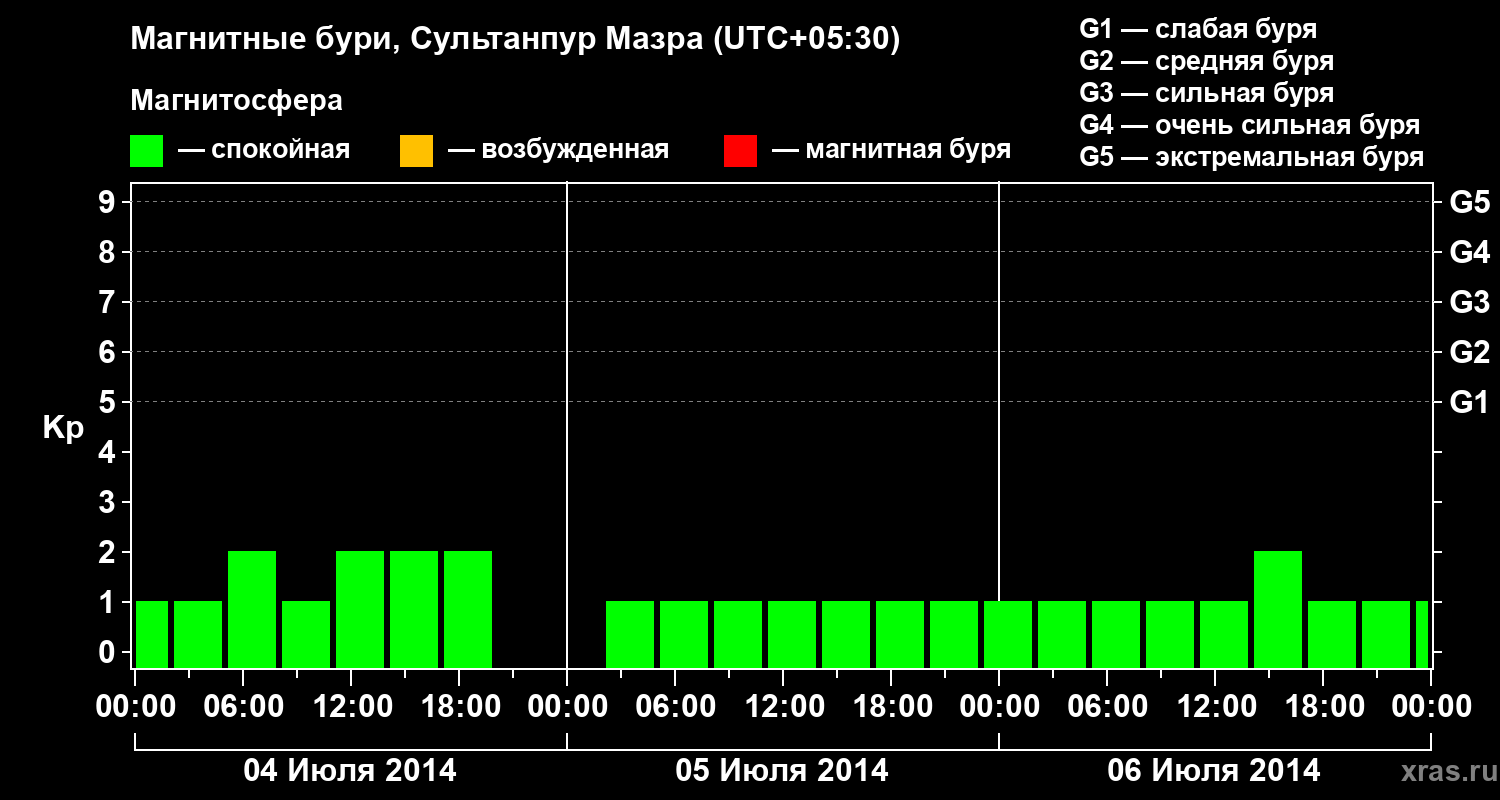Click the 'G5 — экстремальная буря' legend line
Viewport: 1500px width, 800px height.
(x=1252, y=157)
